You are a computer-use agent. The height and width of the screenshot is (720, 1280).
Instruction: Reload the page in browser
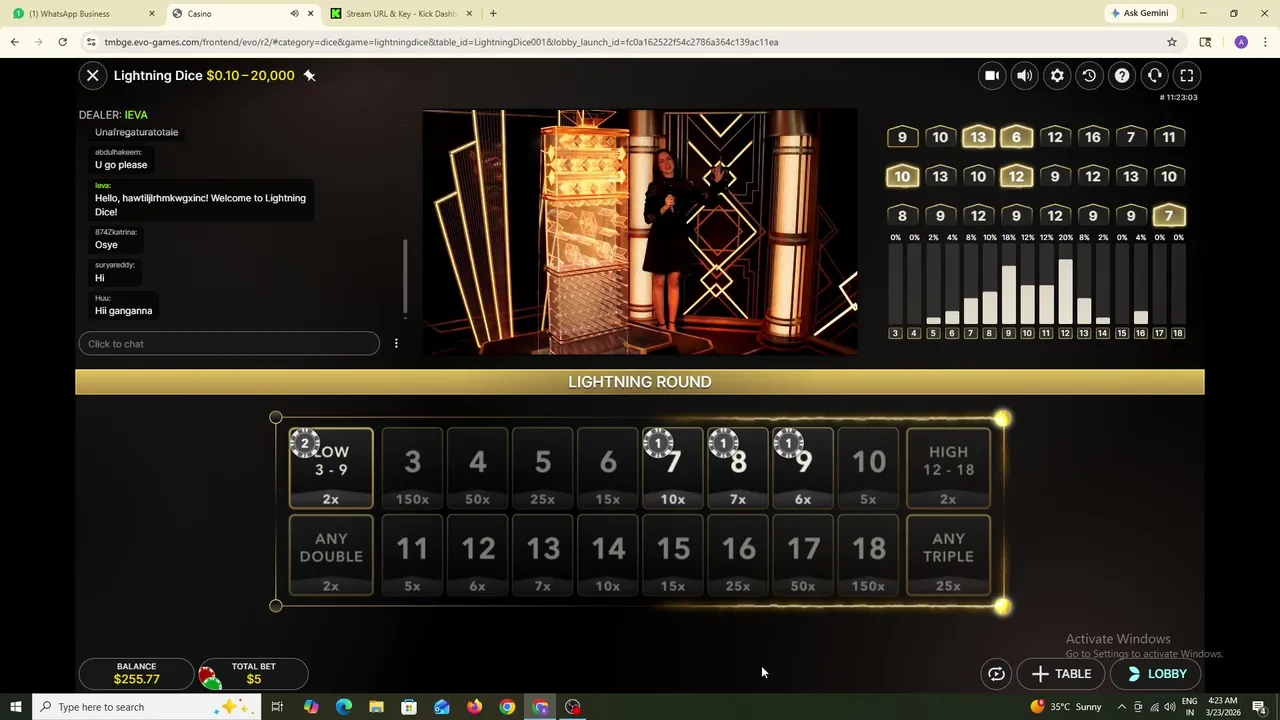(62, 42)
